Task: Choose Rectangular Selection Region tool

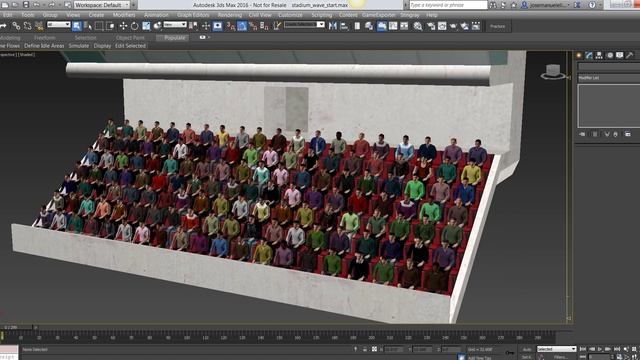Action: (99, 26)
